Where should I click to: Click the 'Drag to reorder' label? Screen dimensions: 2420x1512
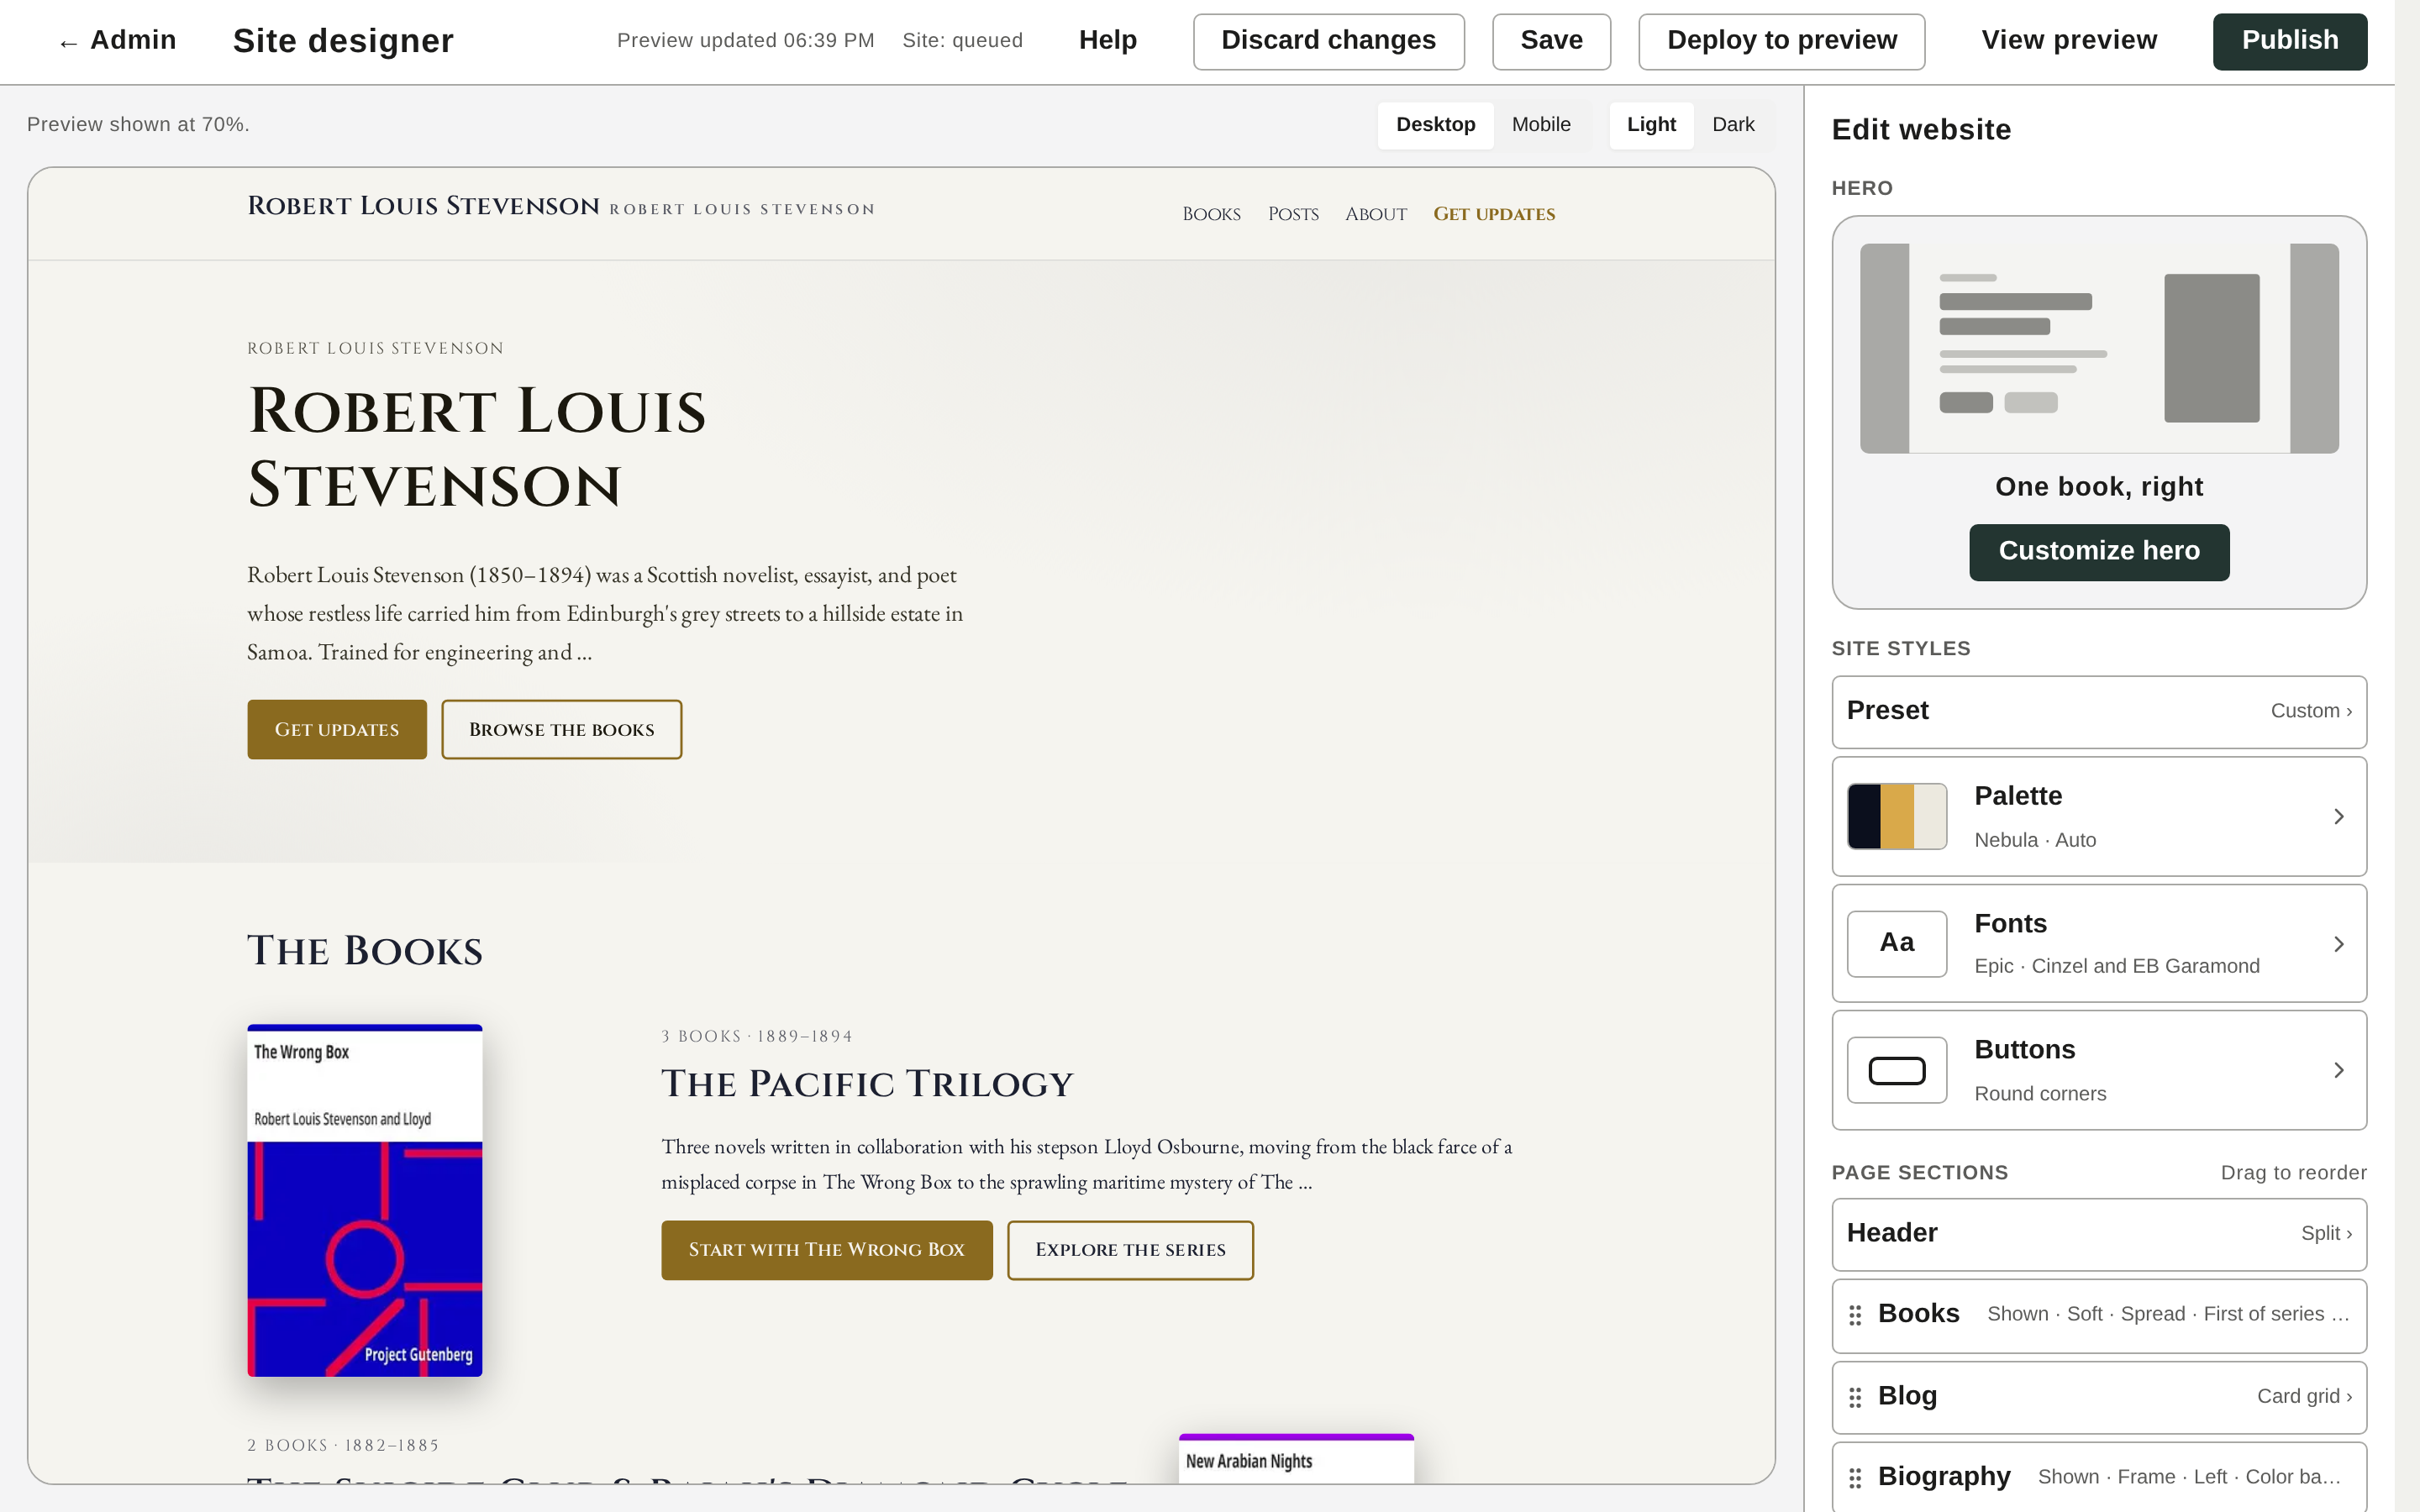coord(2293,1173)
